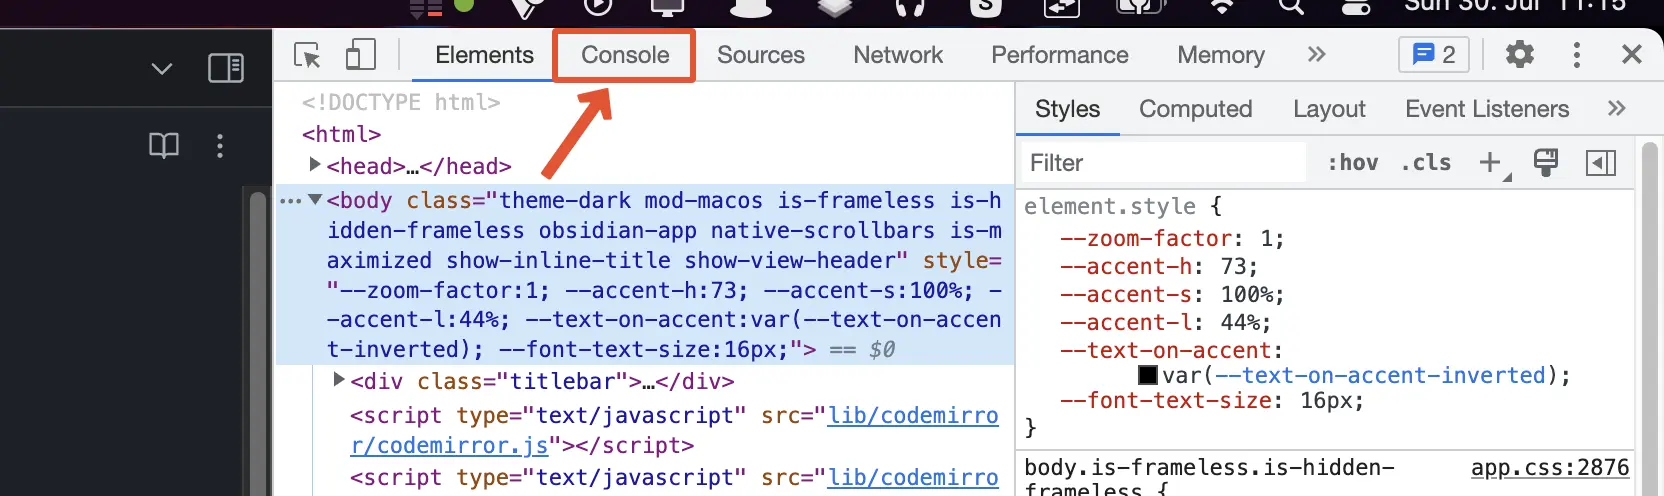Open Obsidian's chevron-down tab list dropdown
Image resolution: width=1664 pixels, height=496 pixels.
point(162,68)
